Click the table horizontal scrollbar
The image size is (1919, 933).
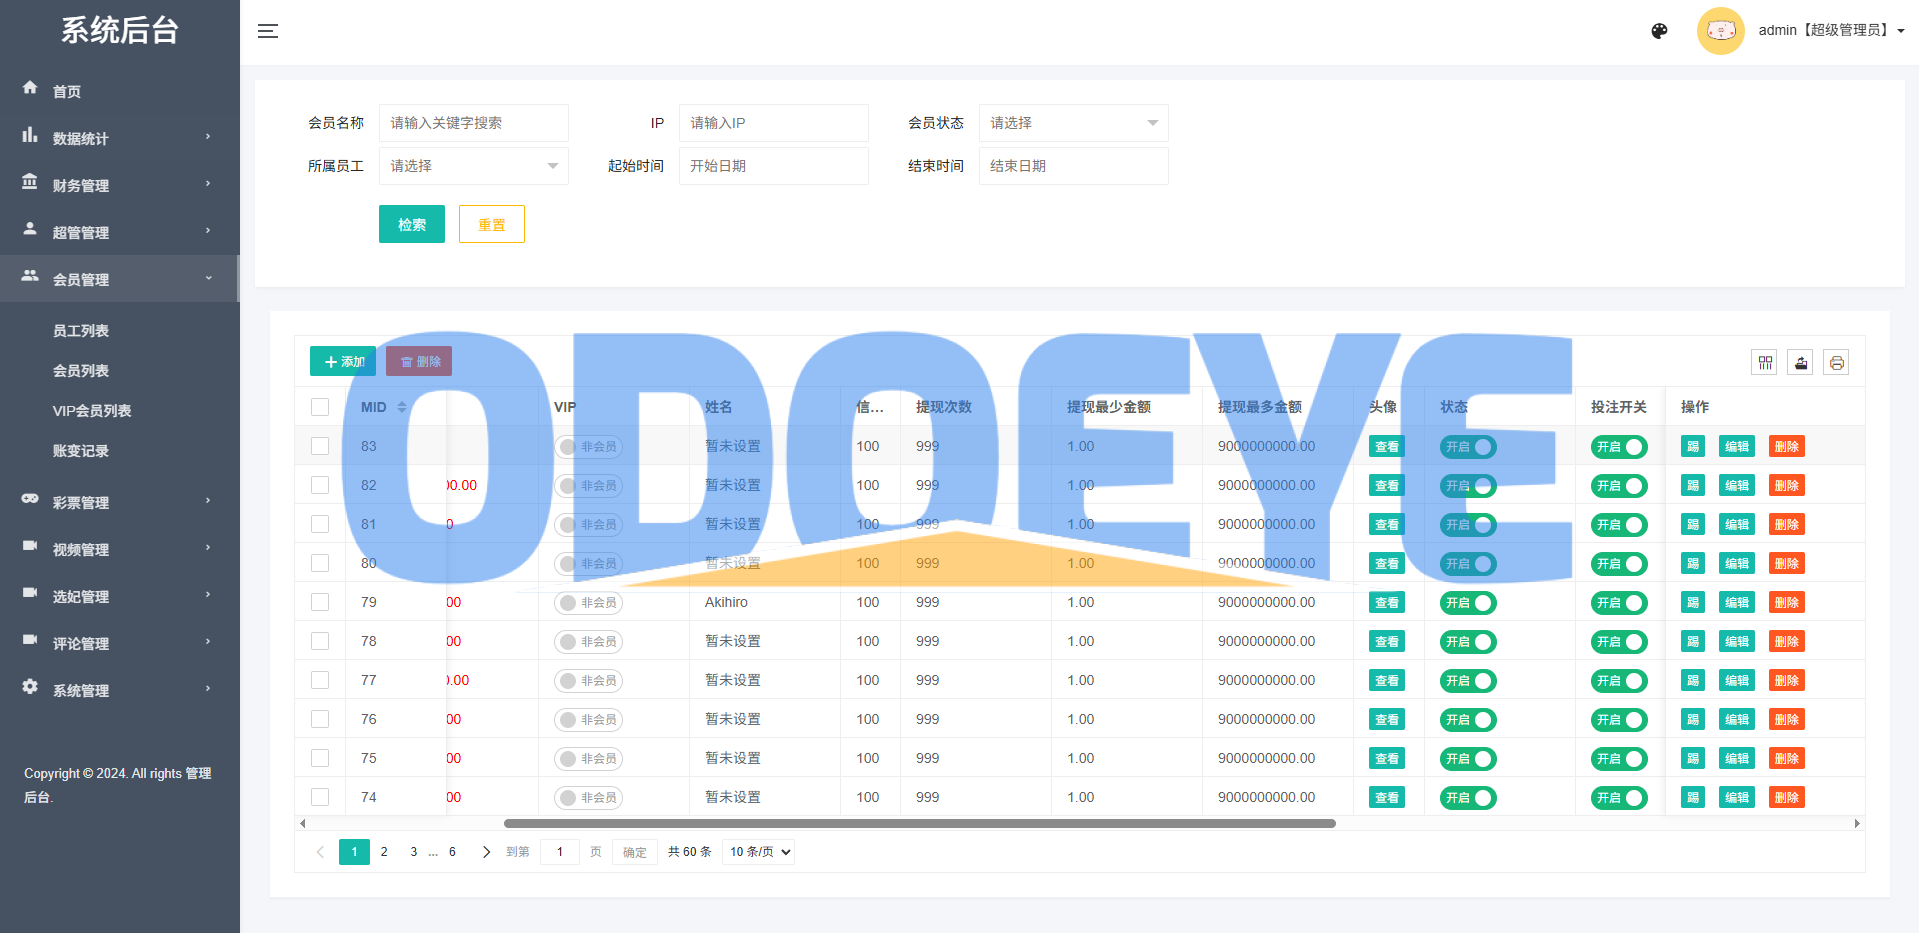919,824
